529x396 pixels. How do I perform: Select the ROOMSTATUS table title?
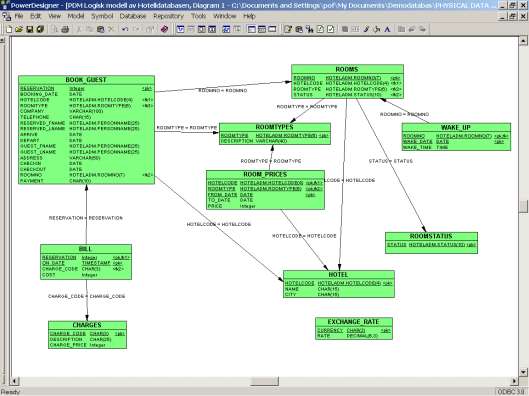click(x=431, y=236)
